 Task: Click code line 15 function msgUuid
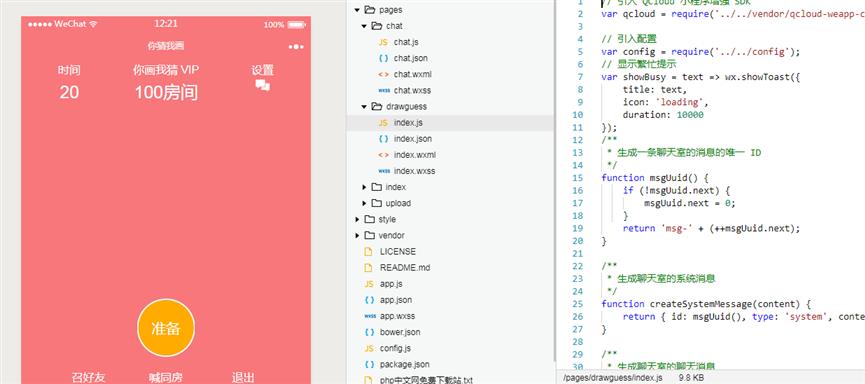(x=655, y=178)
